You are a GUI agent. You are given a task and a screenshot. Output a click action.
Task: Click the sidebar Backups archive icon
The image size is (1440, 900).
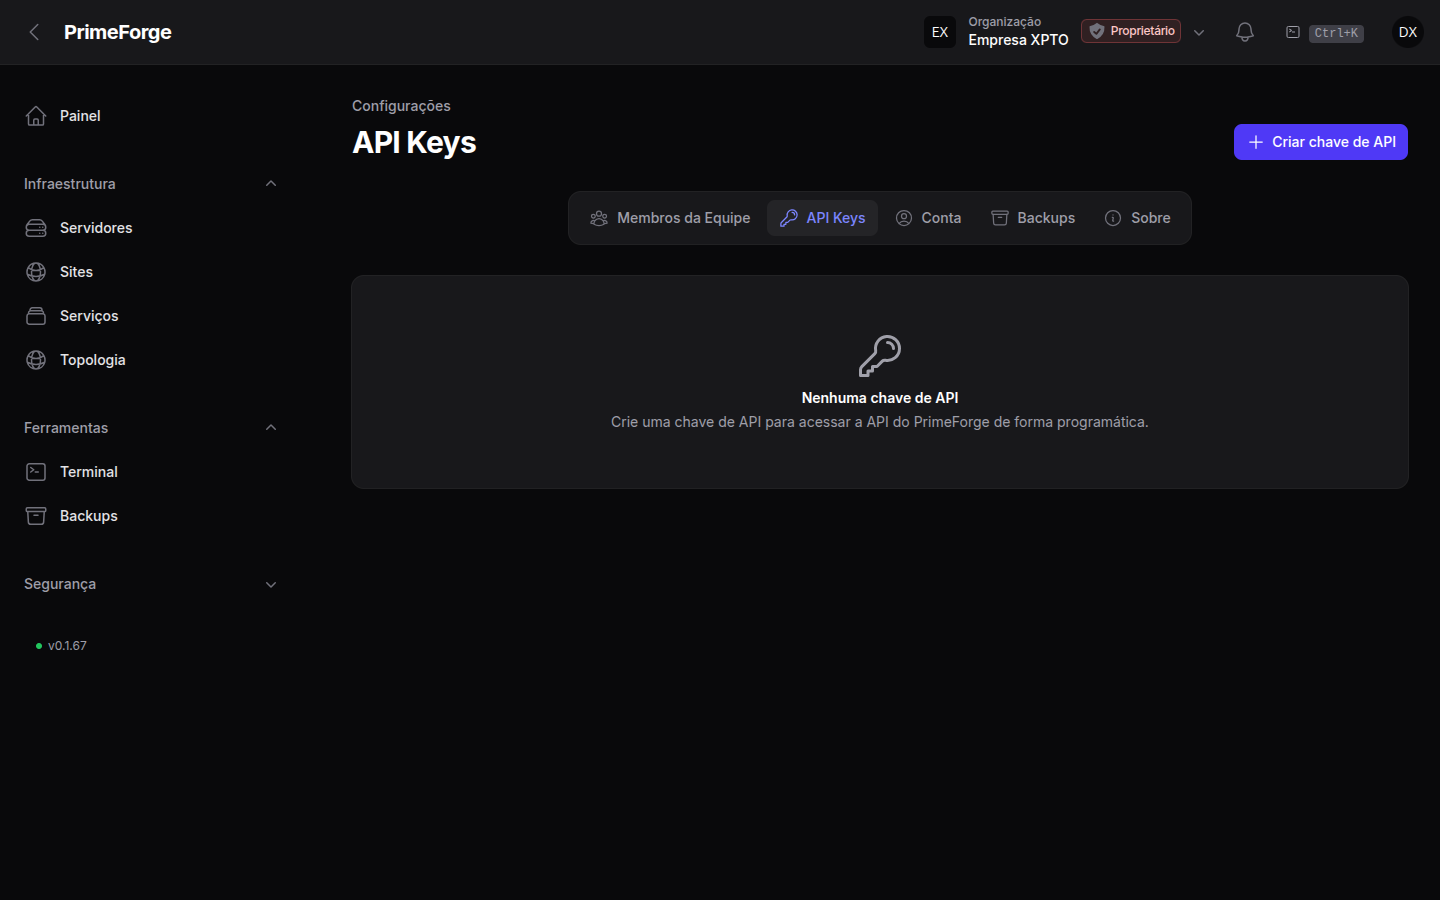pyautogui.click(x=36, y=516)
